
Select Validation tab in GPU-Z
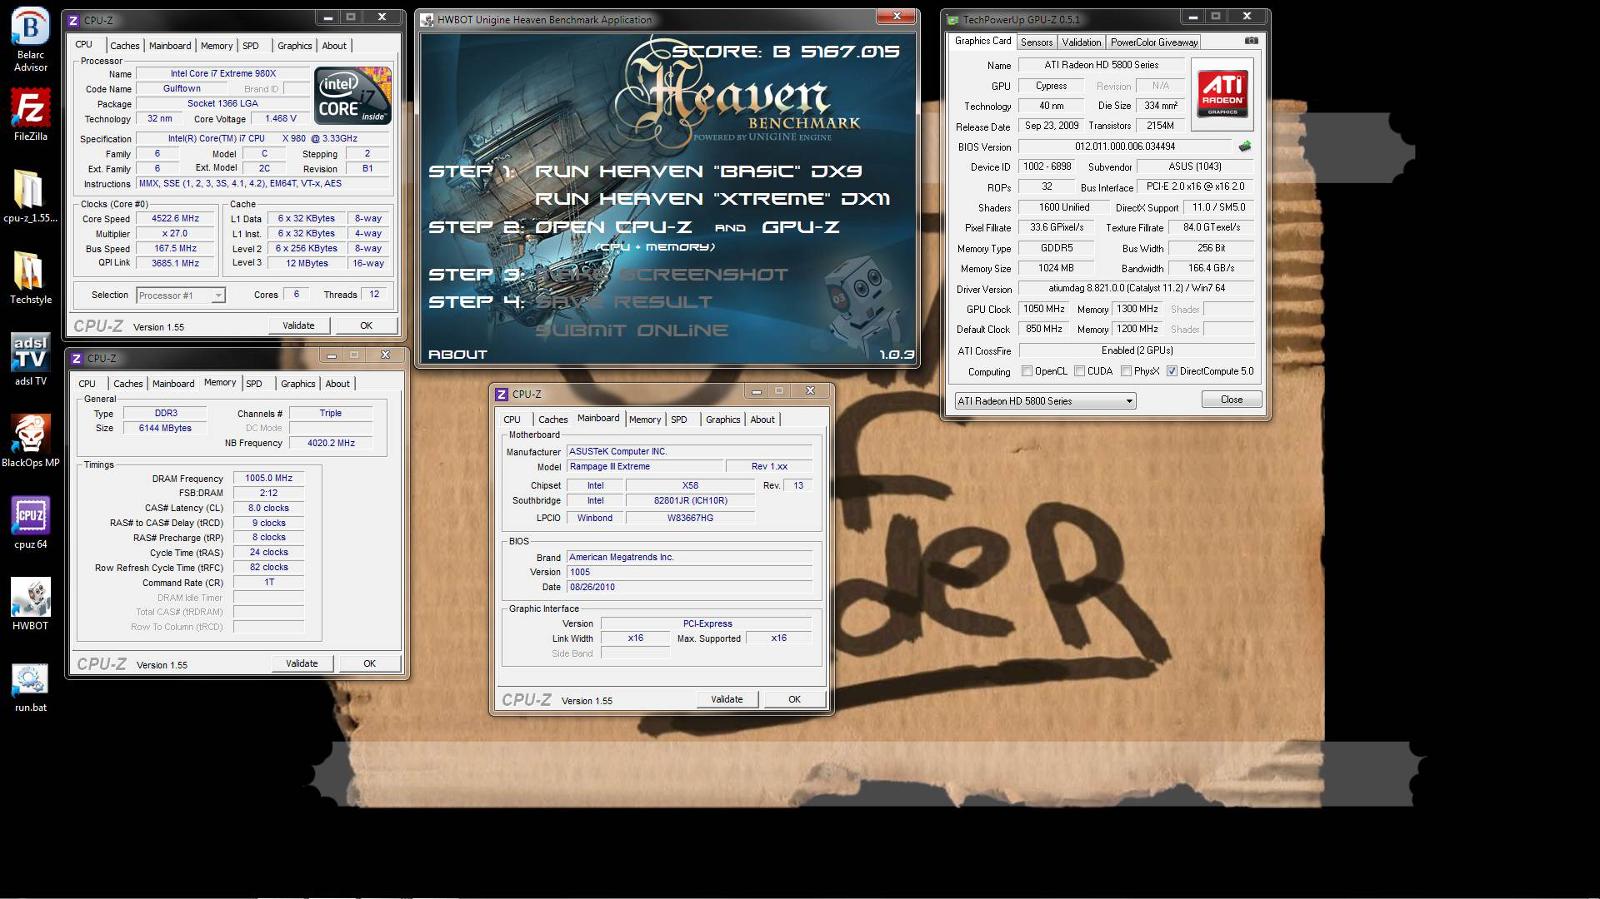[1081, 42]
